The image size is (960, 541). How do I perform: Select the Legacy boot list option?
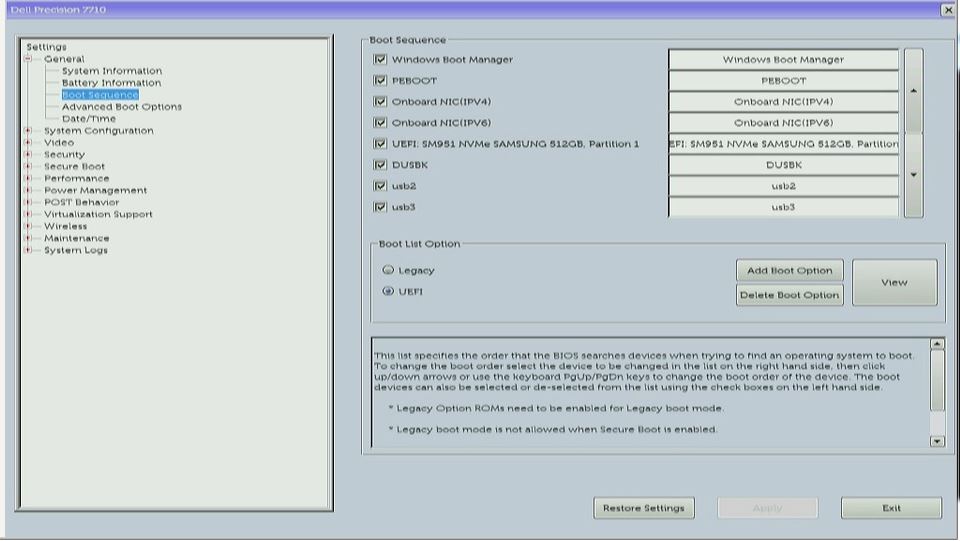tap(388, 270)
